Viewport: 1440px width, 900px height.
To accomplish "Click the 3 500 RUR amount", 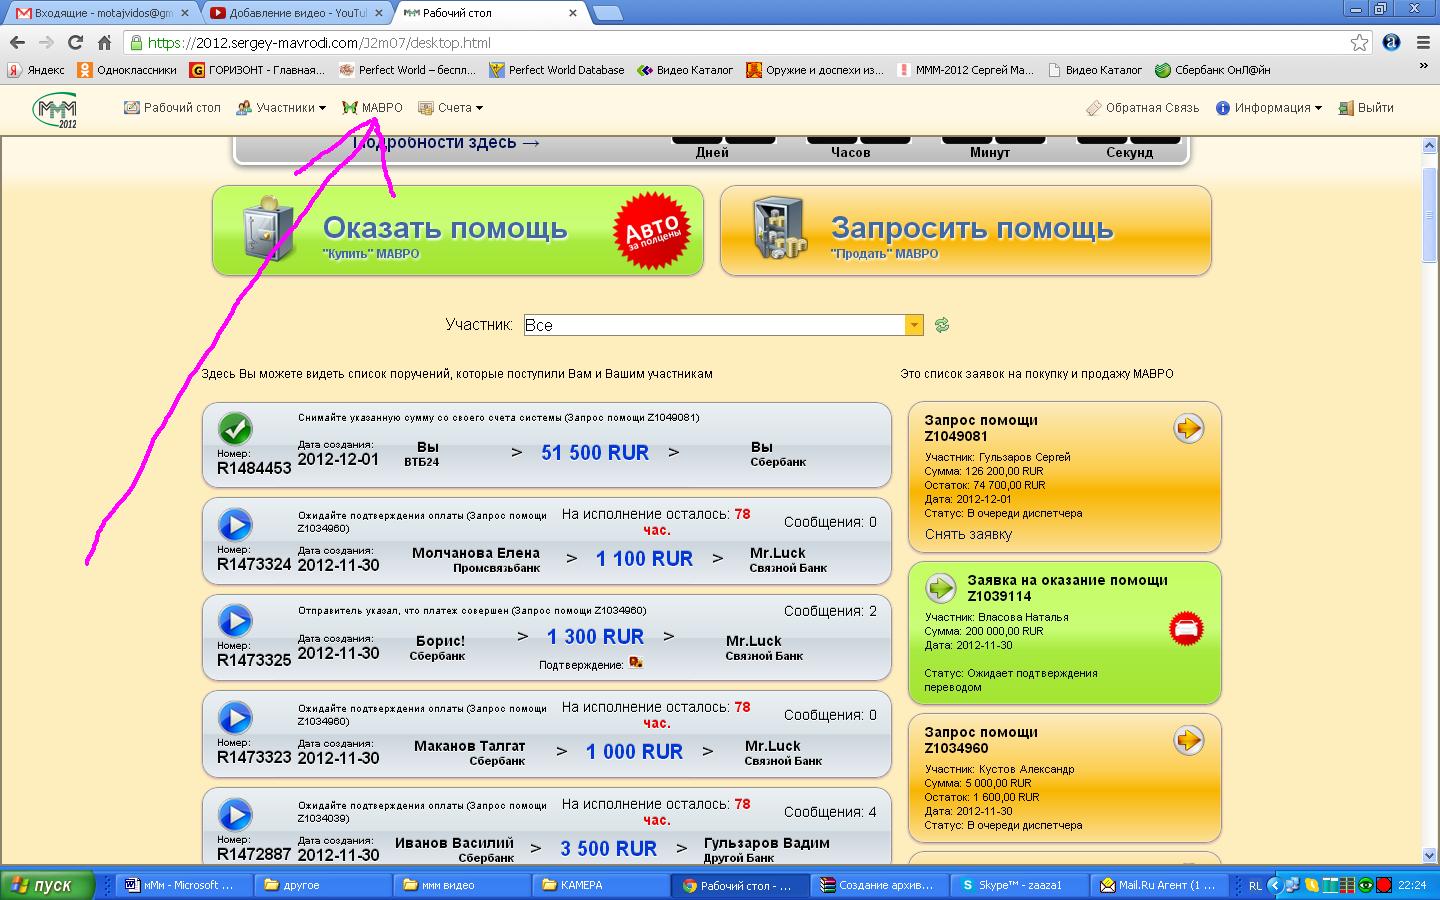I will point(608,849).
